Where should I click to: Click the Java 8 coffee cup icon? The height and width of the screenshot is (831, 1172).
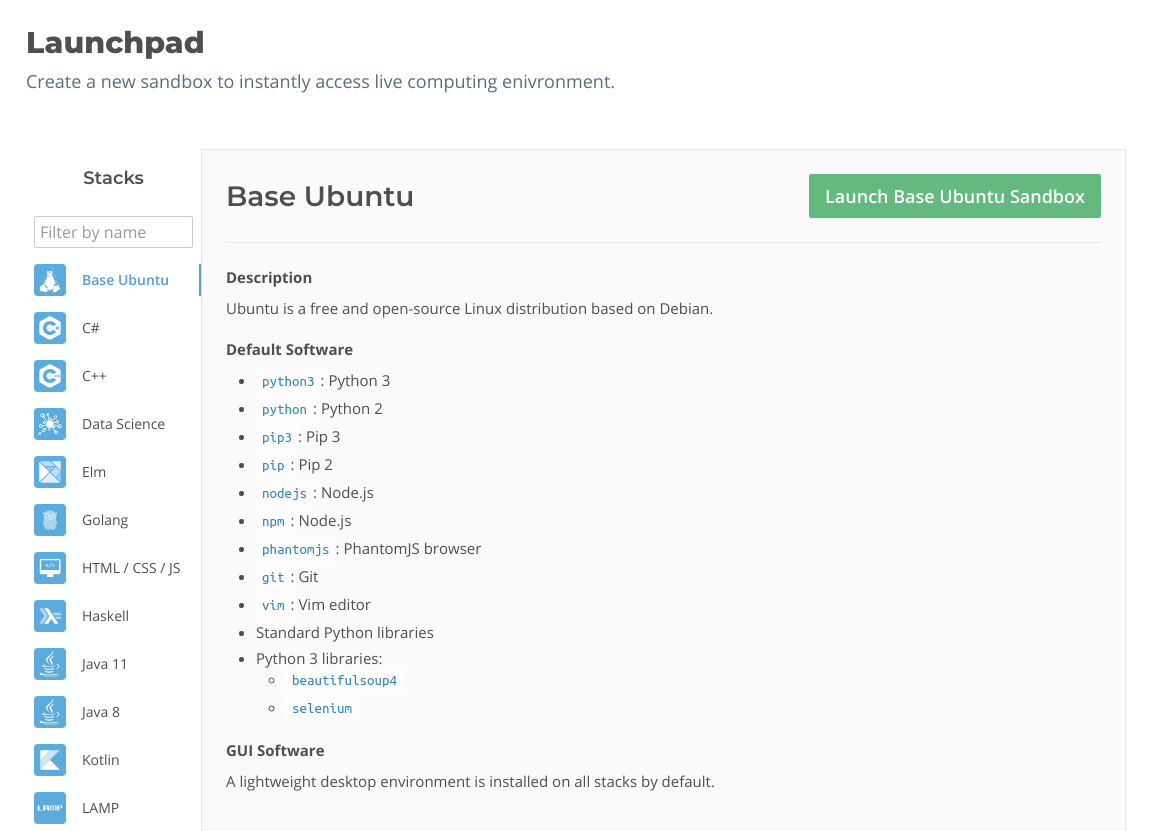tap(50, 712)
